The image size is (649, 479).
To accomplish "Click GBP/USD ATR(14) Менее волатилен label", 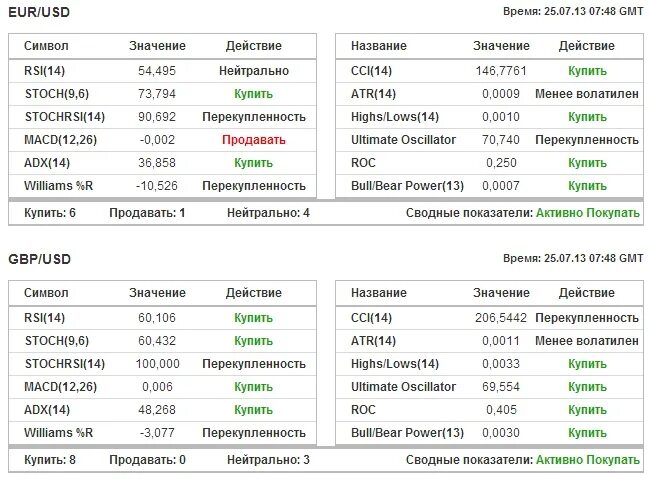I will point(587,341).
